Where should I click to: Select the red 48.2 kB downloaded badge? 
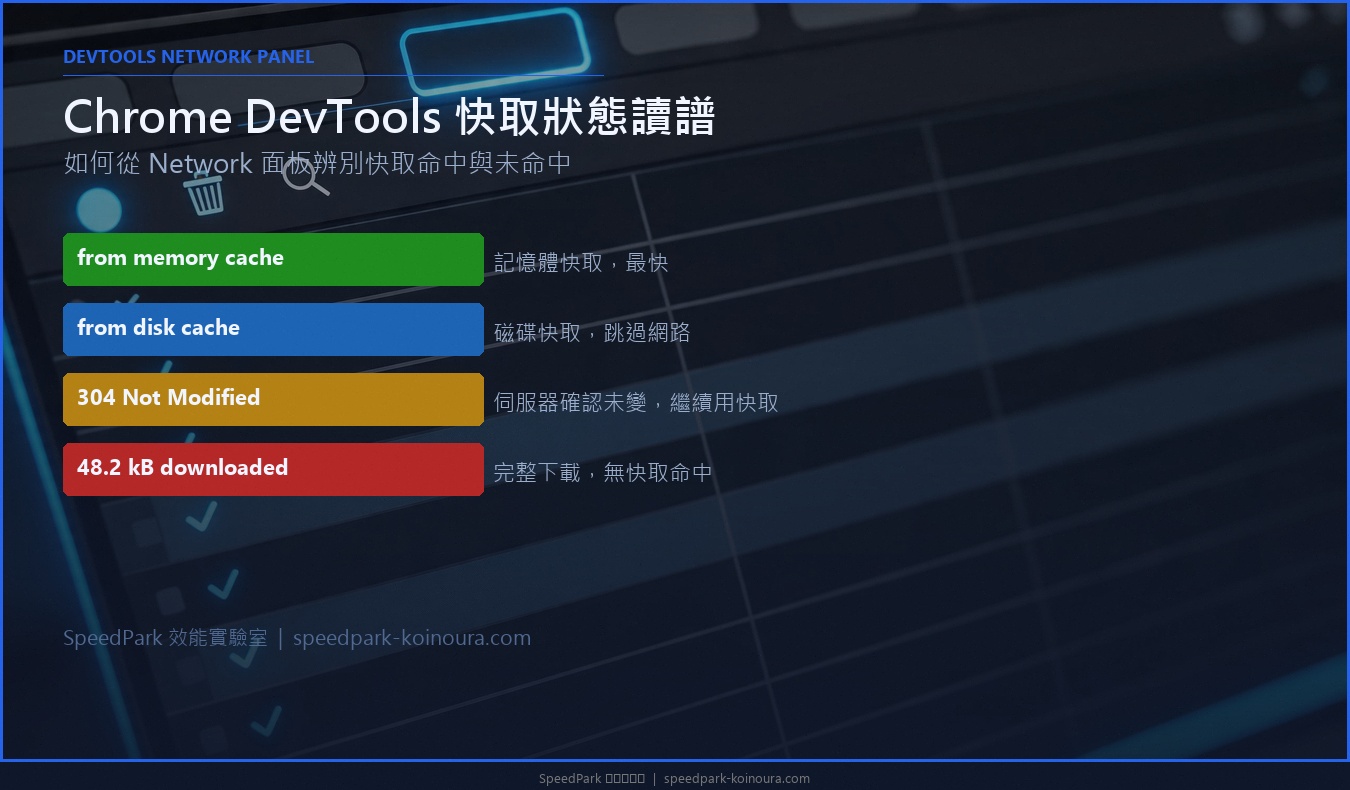click(273, 469)
